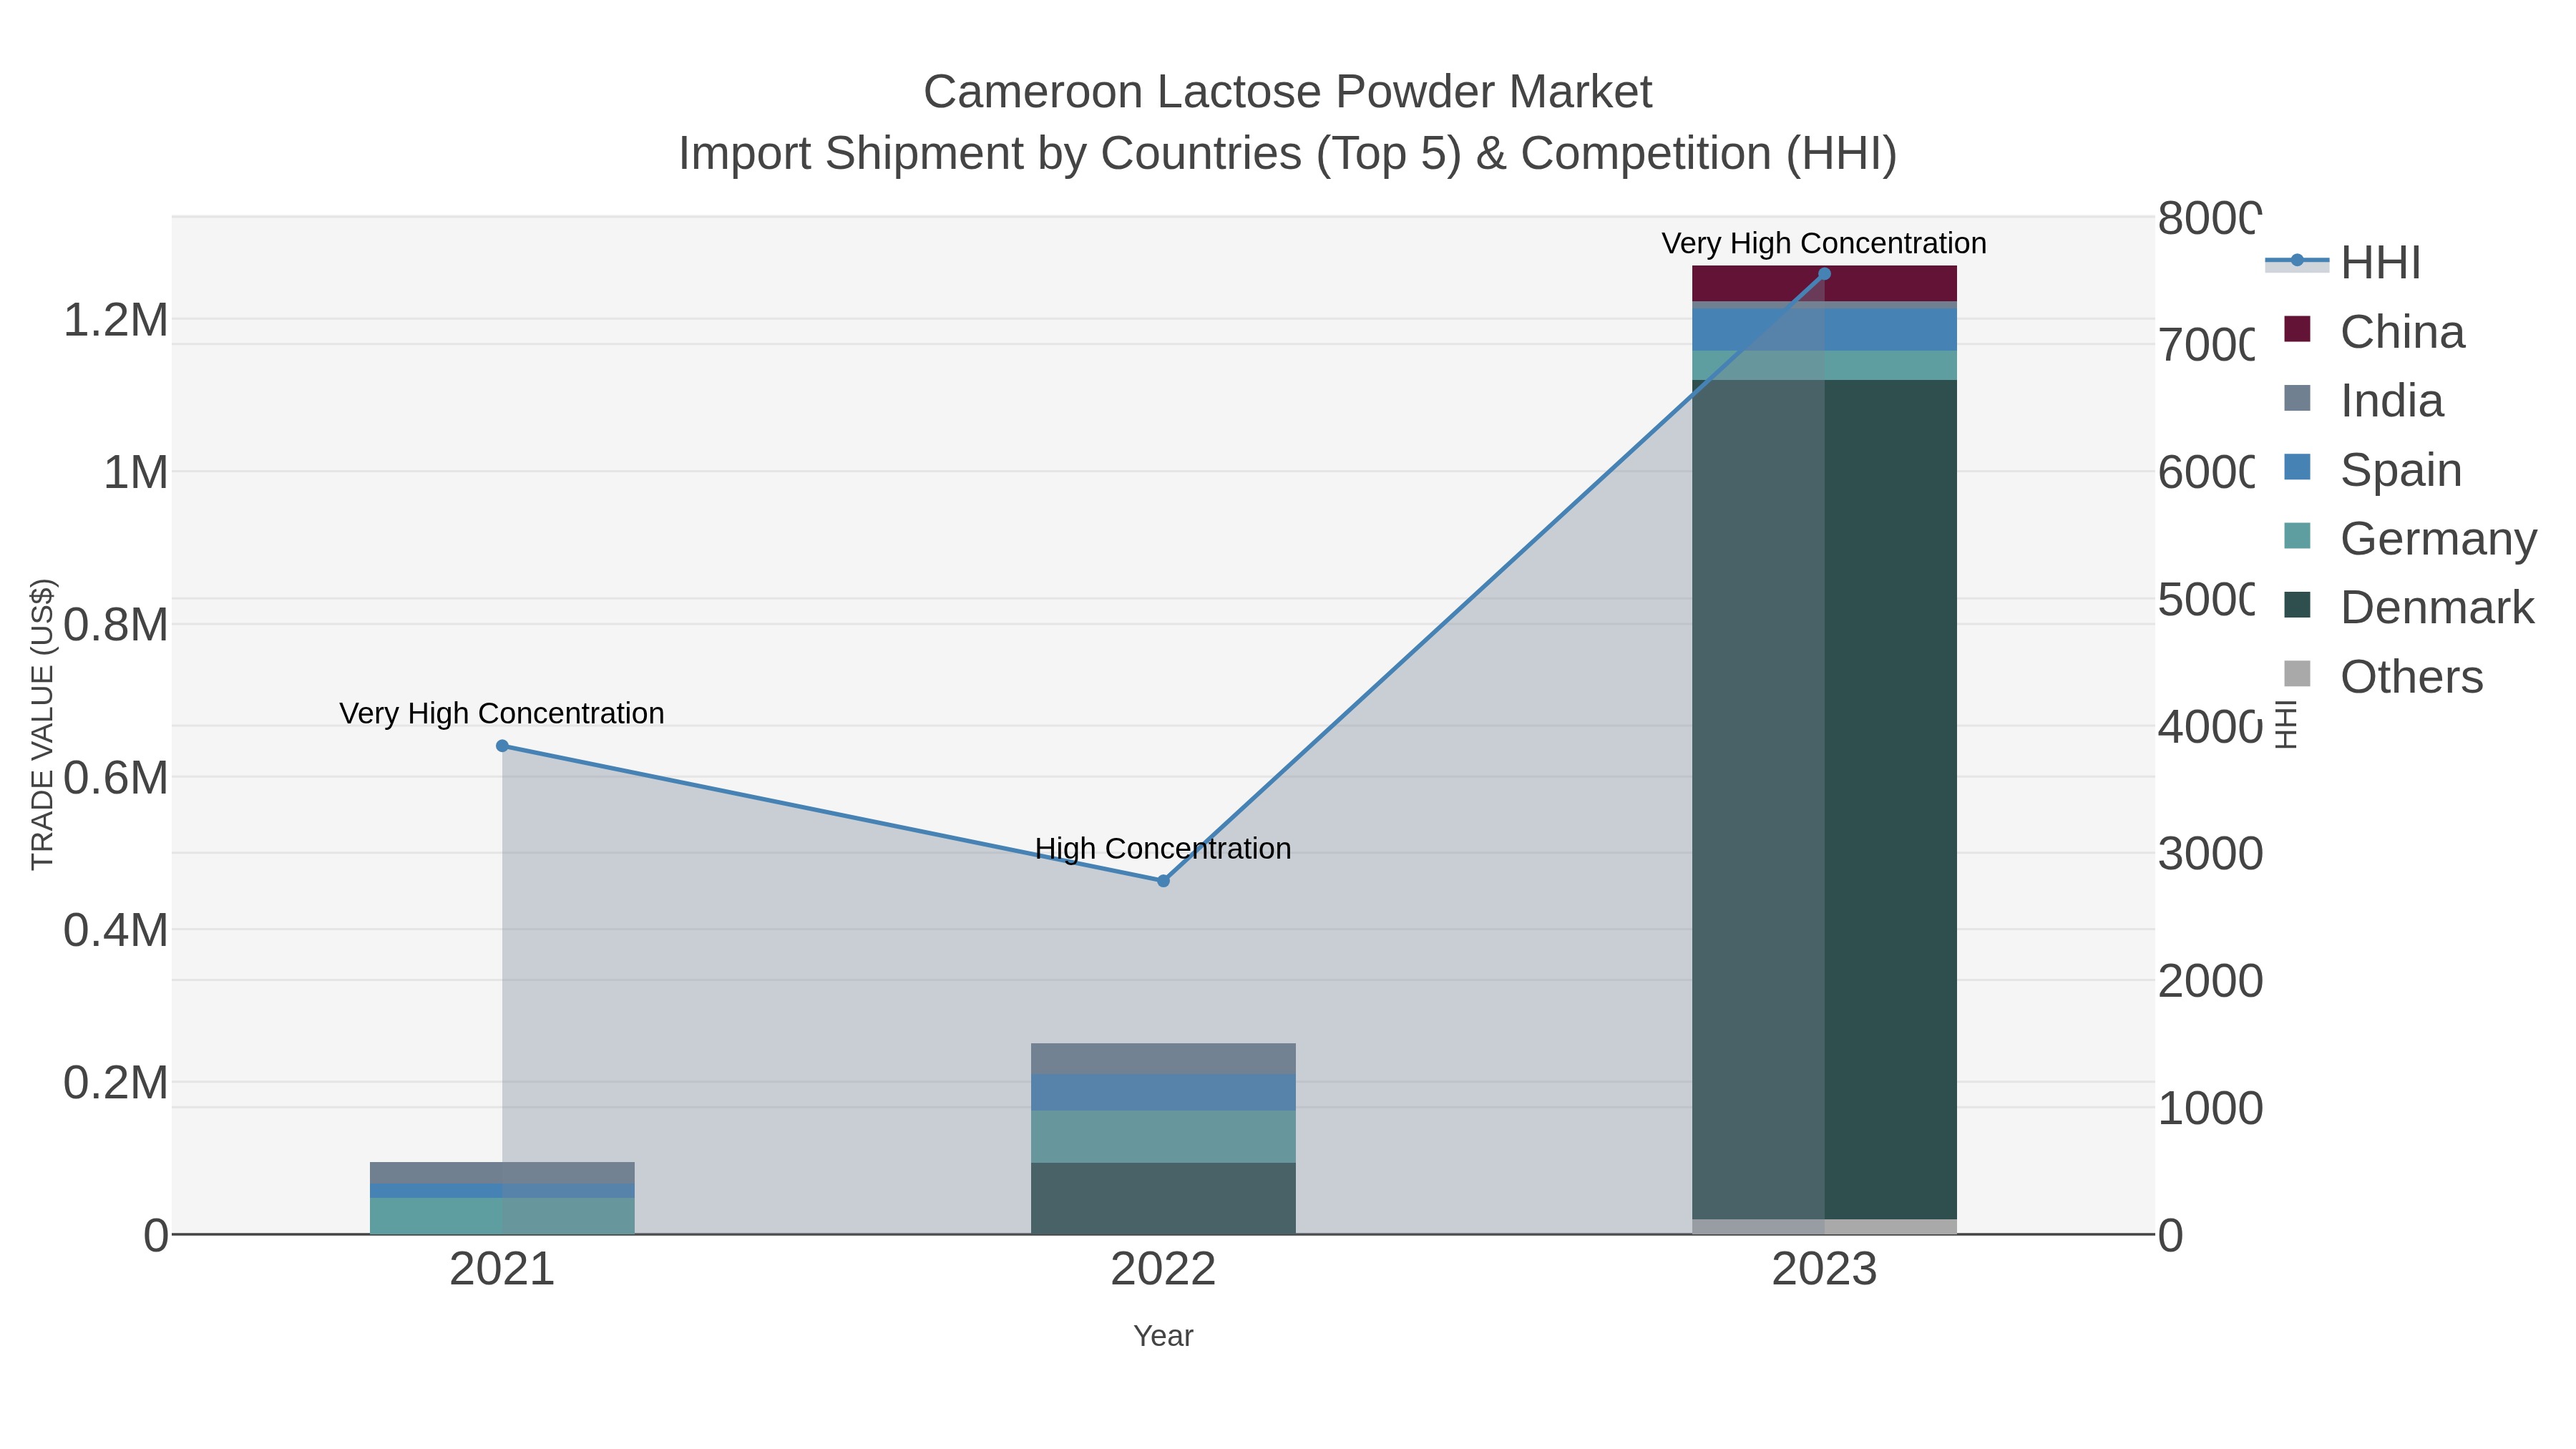Click the 1M left axis tick
Viewport: 2576px width, 1449px height.
(x=136, y=473)
